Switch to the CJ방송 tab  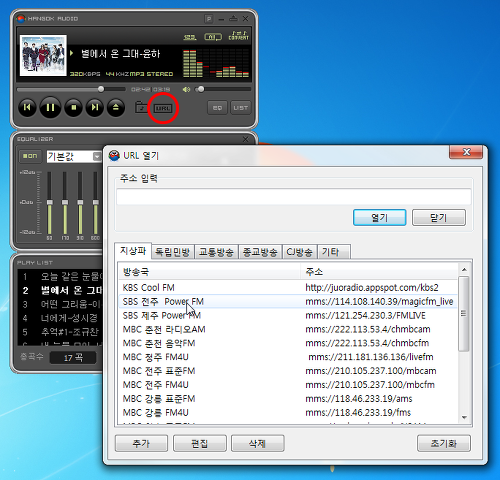(299, 252)
